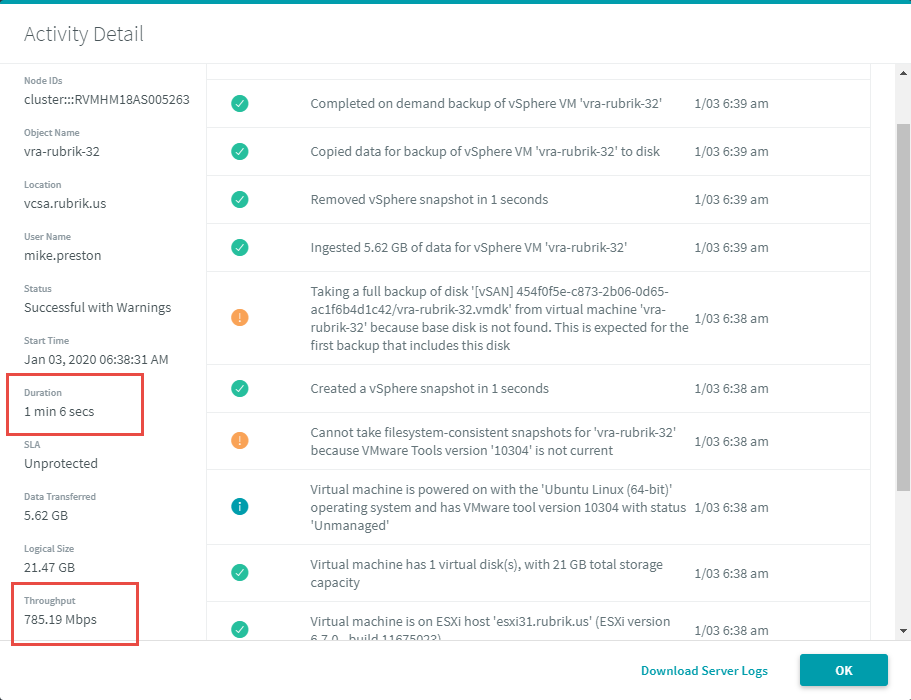Click the 'Download Server Logs' link
Image resolution: width=911 pixels, height=700 pixels.
(x=704, y=670)
